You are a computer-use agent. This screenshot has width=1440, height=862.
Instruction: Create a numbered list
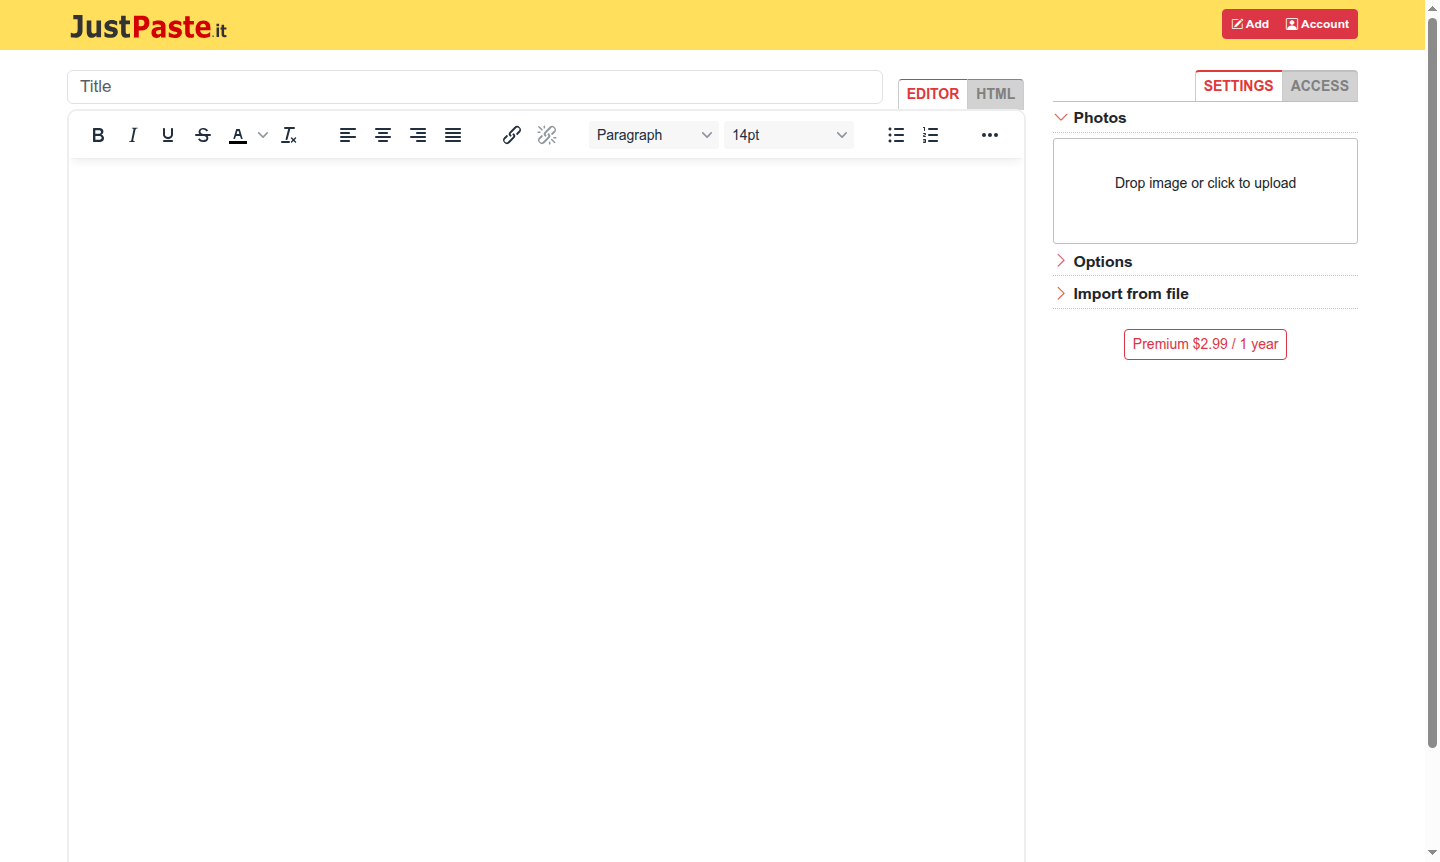[931, 135]
